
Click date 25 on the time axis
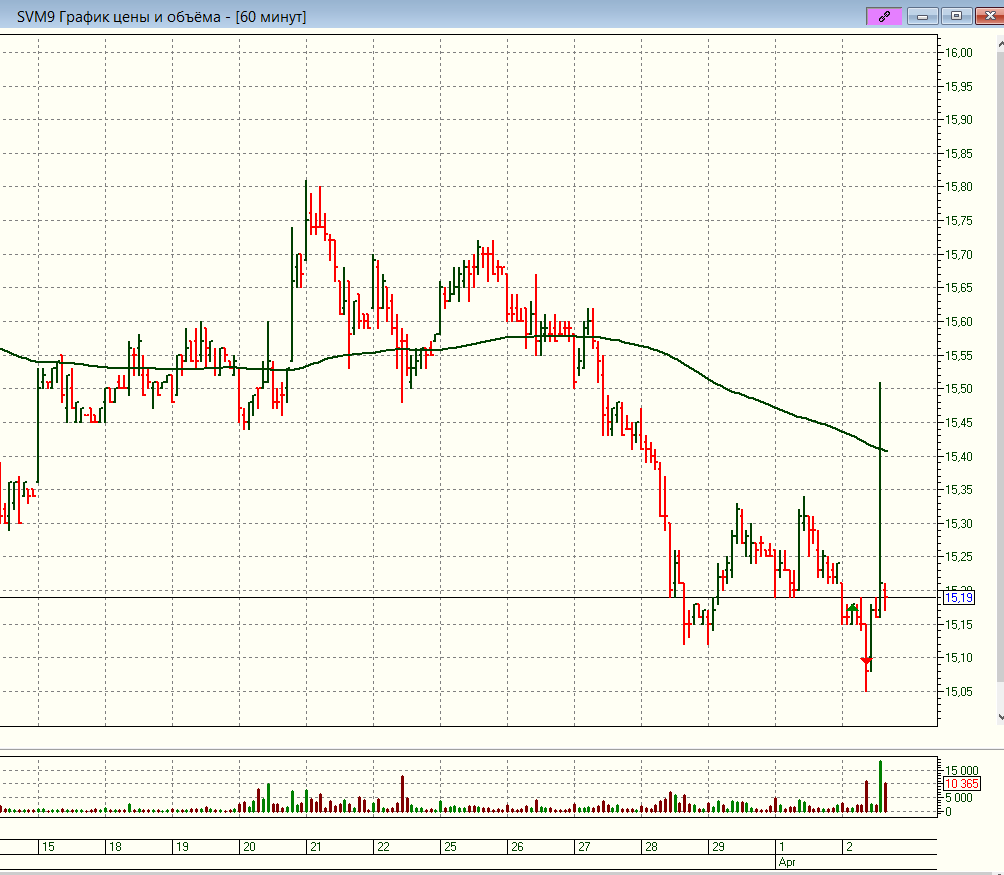[450, 847]
